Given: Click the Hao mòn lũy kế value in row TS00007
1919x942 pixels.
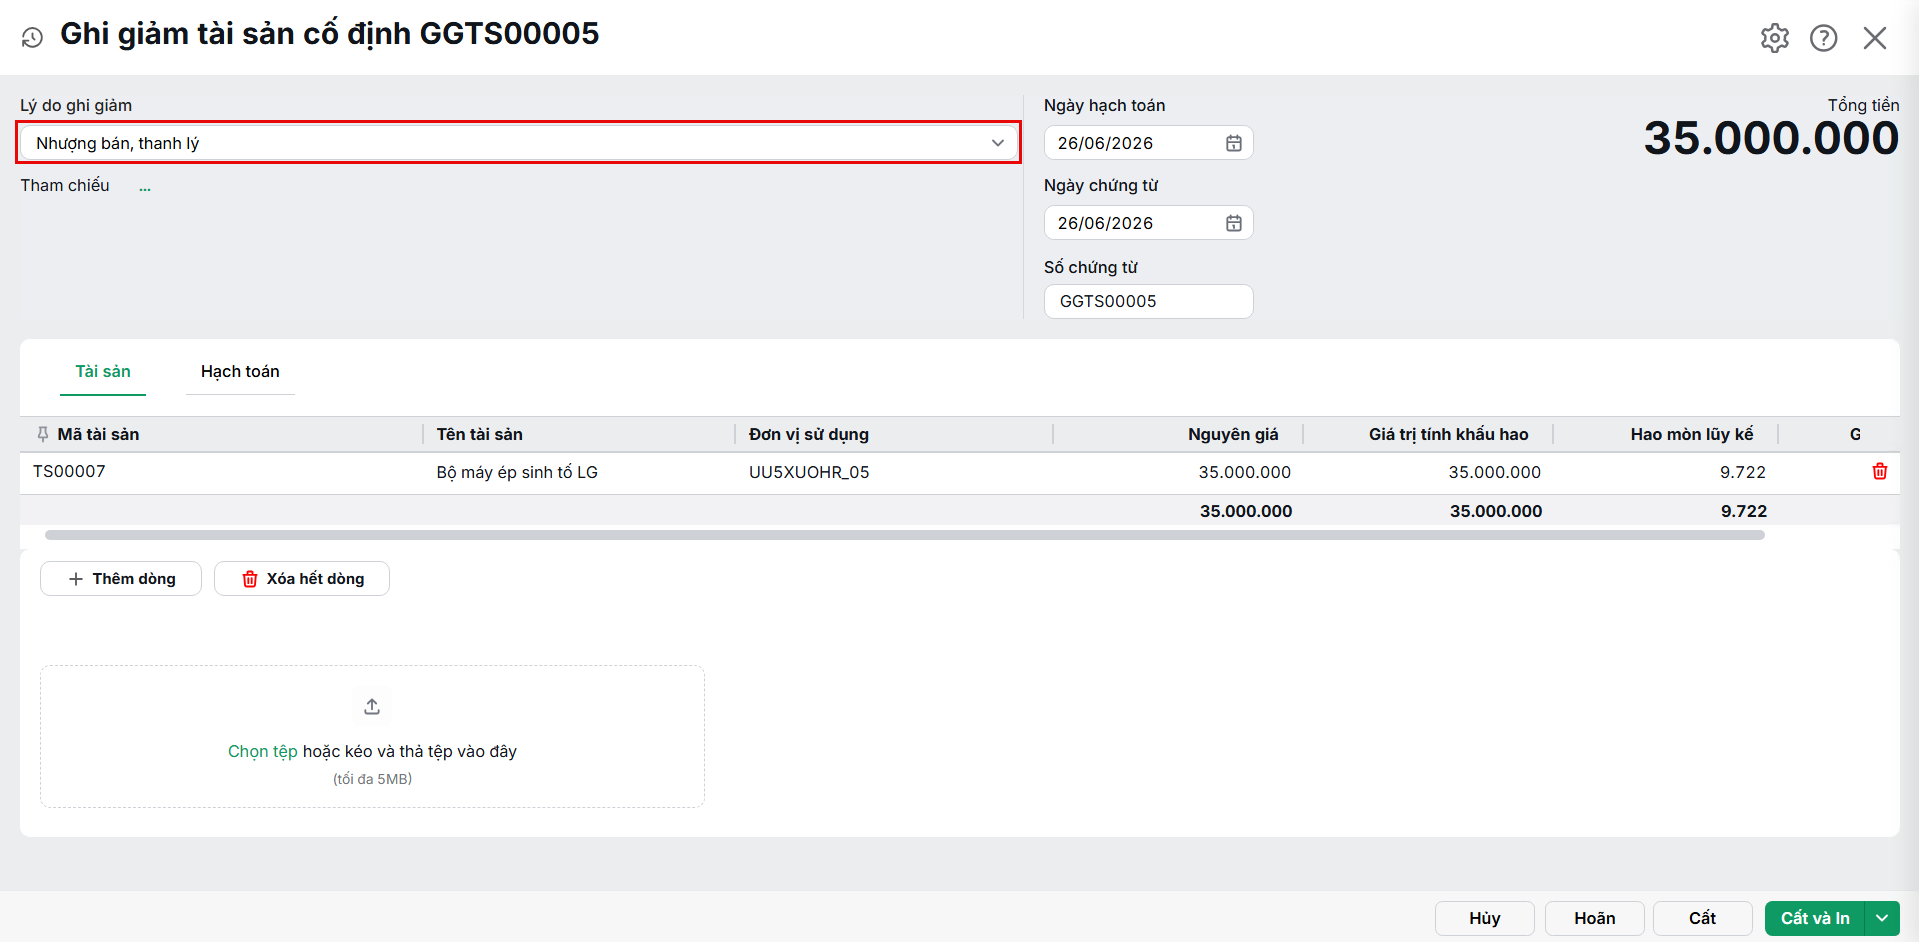Looking at the screenshot, I should (x=1743, y=472).
